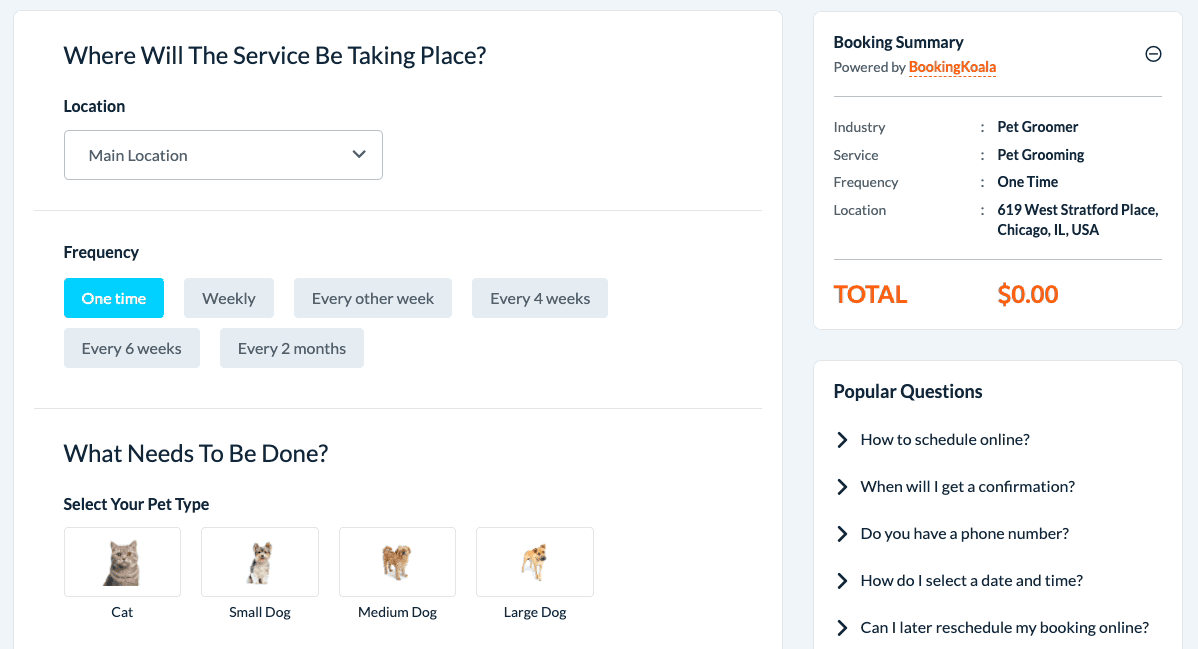The width and height of the screenshot is (1198, 649).
Task: Choose the Small Dog pet image
Action: [260, 562]
